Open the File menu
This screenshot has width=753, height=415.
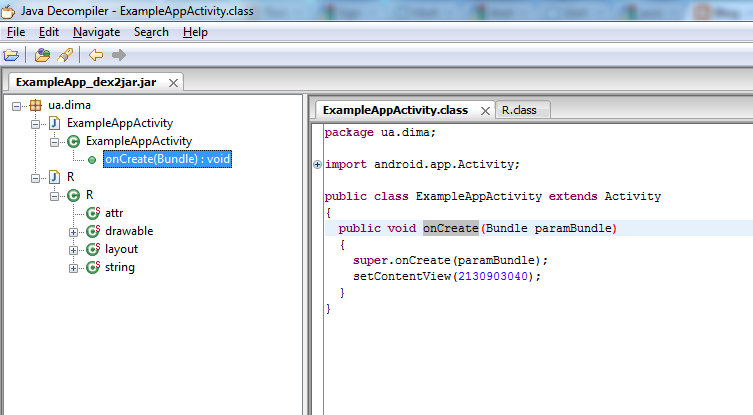(x=16, y=32)
